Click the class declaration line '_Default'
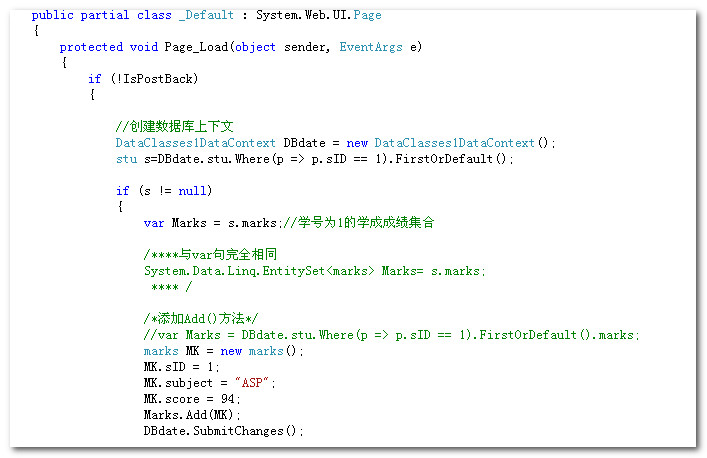Screen dimensions: 707x458 (207, 15)
